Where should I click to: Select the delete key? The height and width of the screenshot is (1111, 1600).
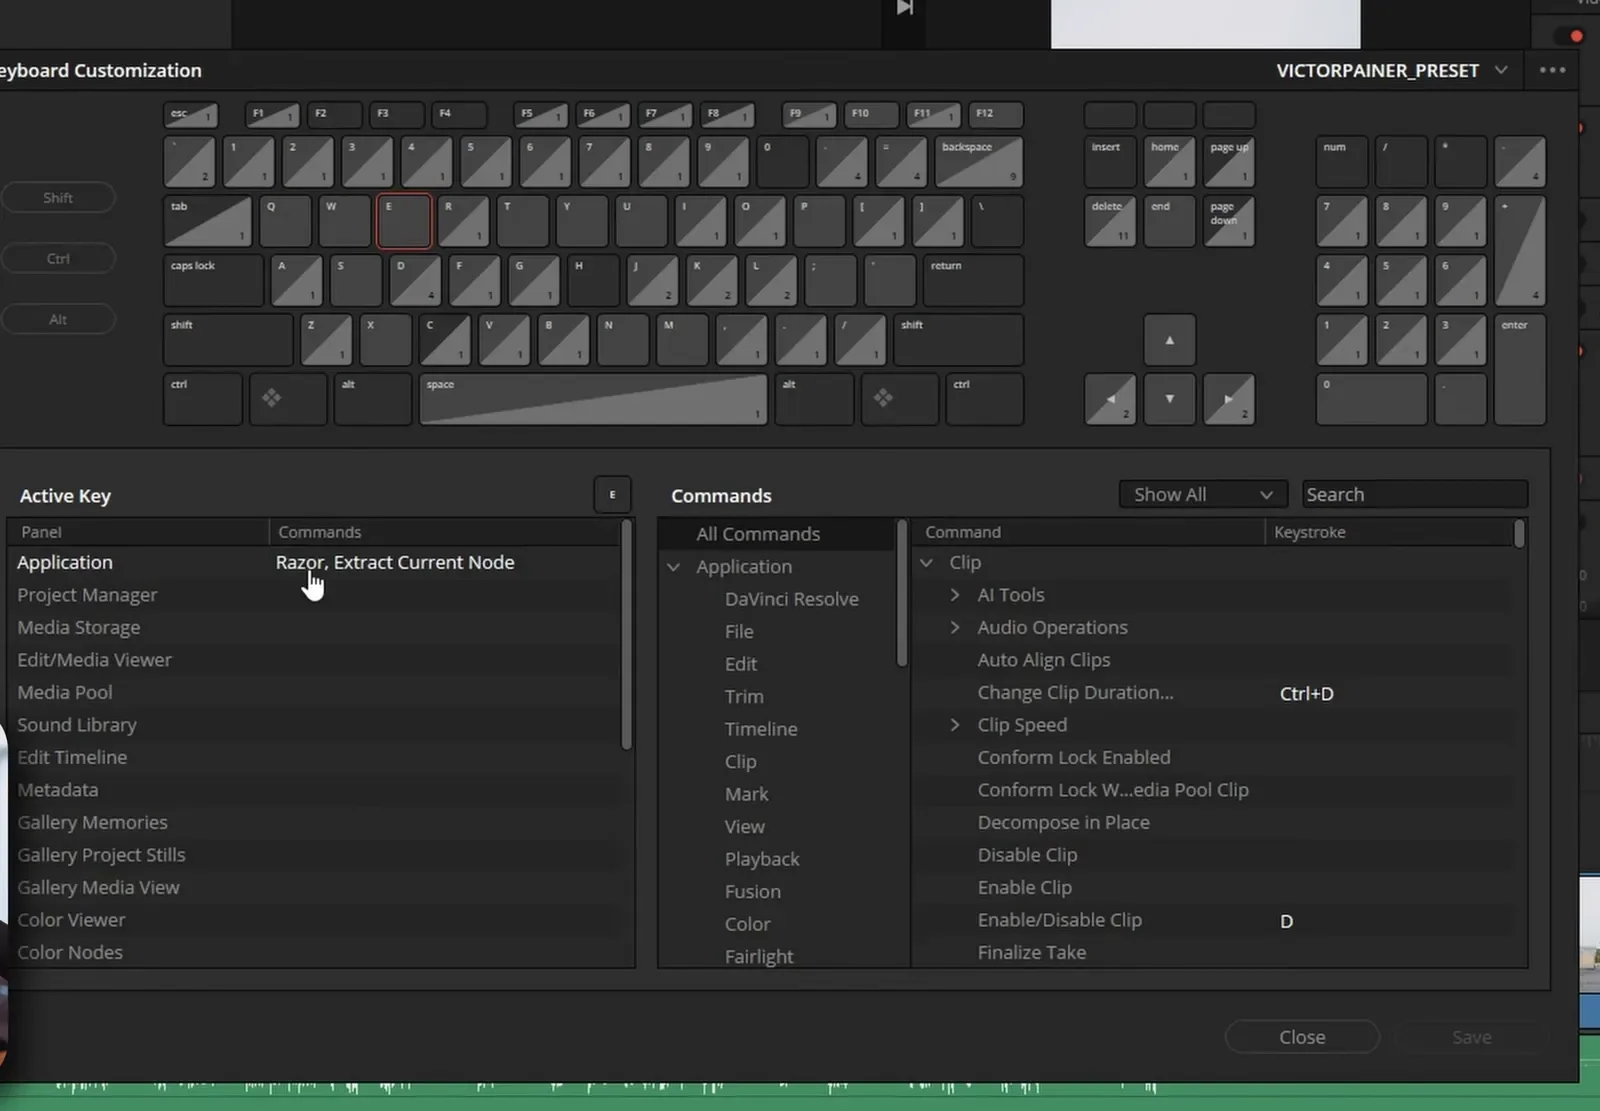1110,221
